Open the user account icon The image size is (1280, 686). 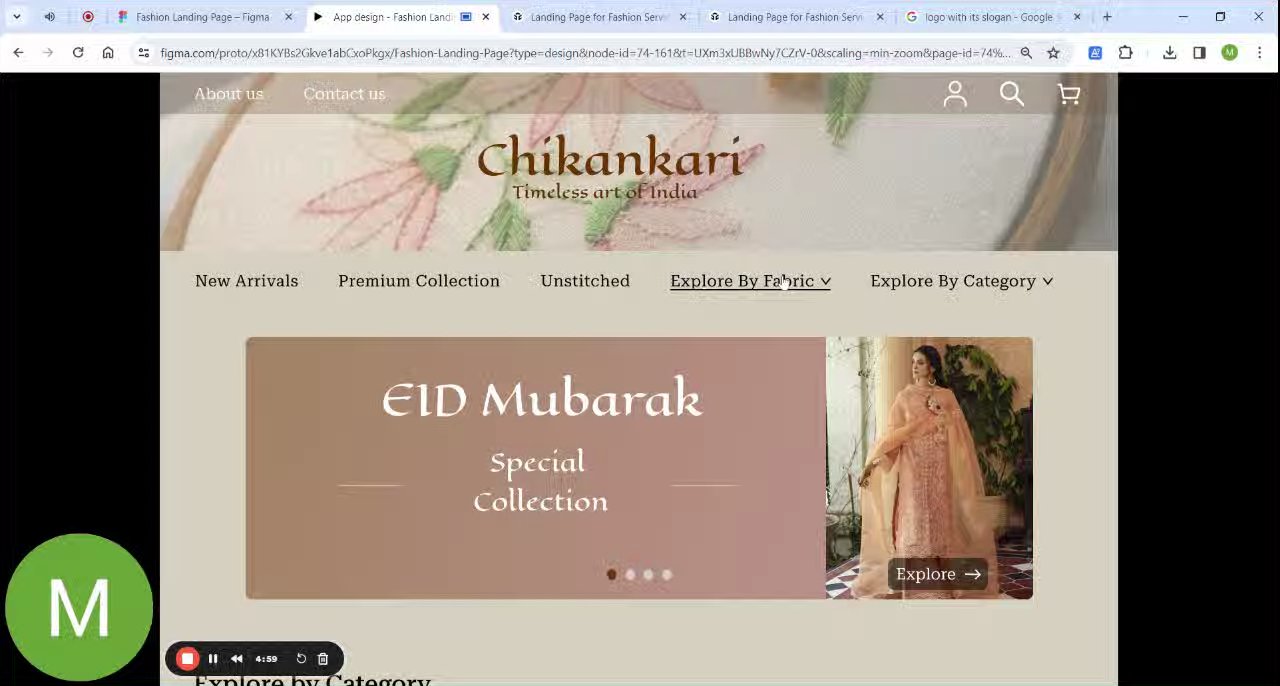(955, 94)
